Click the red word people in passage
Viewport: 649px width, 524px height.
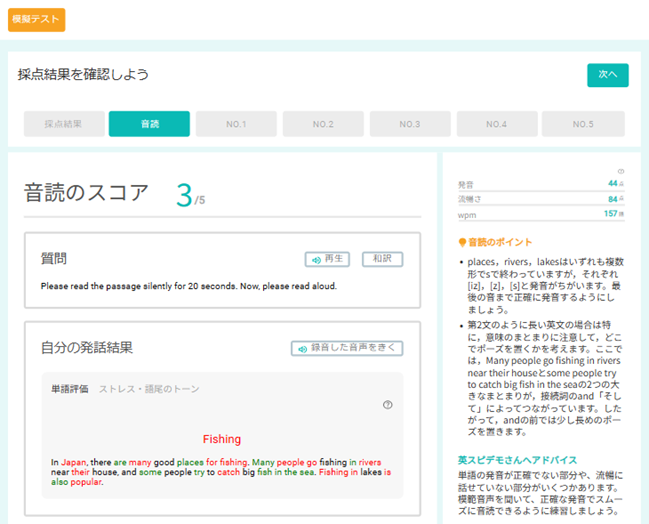coord(291,462)
